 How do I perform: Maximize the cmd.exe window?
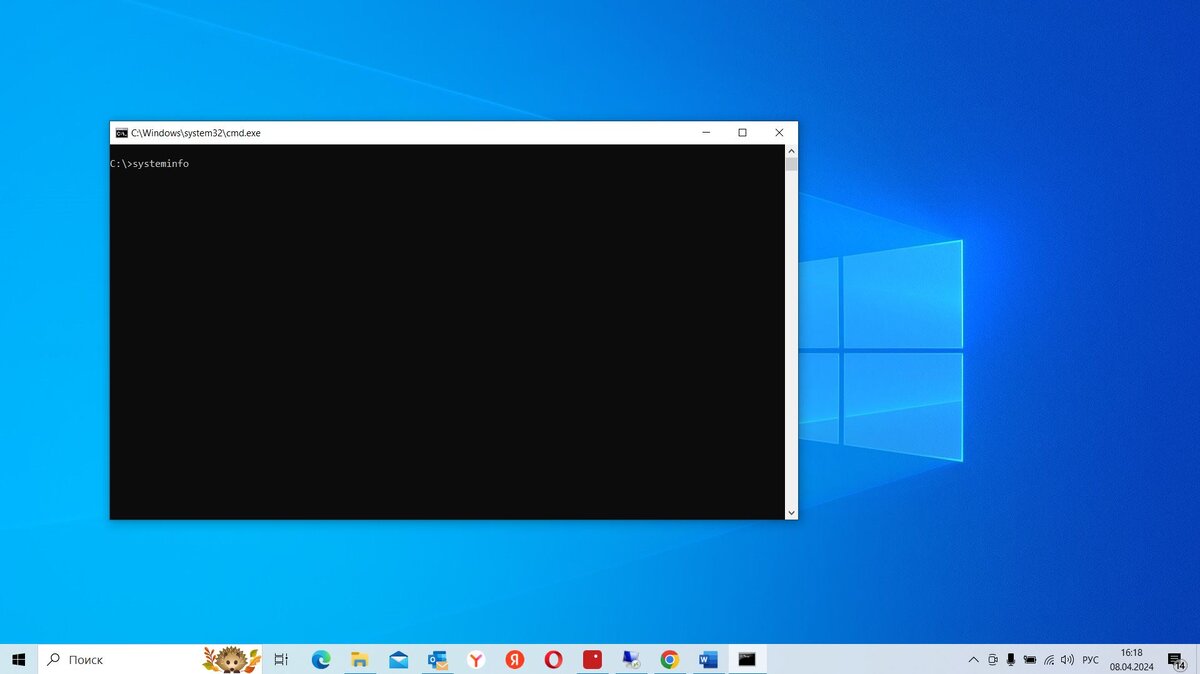click(x=742, y=133)
